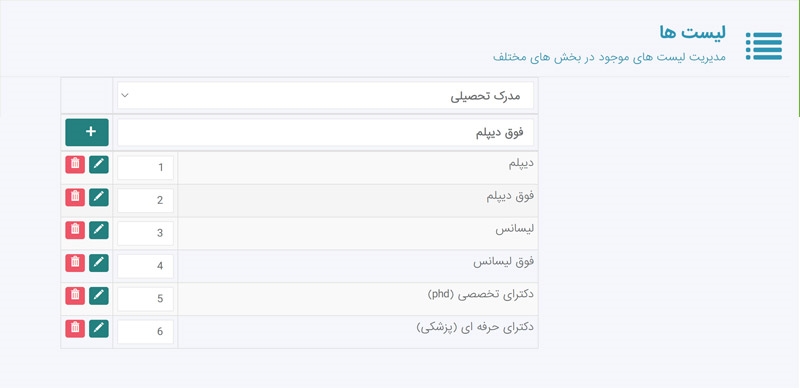Add new item with the green plus button
Screen dimensions: 800x388
coord(87,132)
